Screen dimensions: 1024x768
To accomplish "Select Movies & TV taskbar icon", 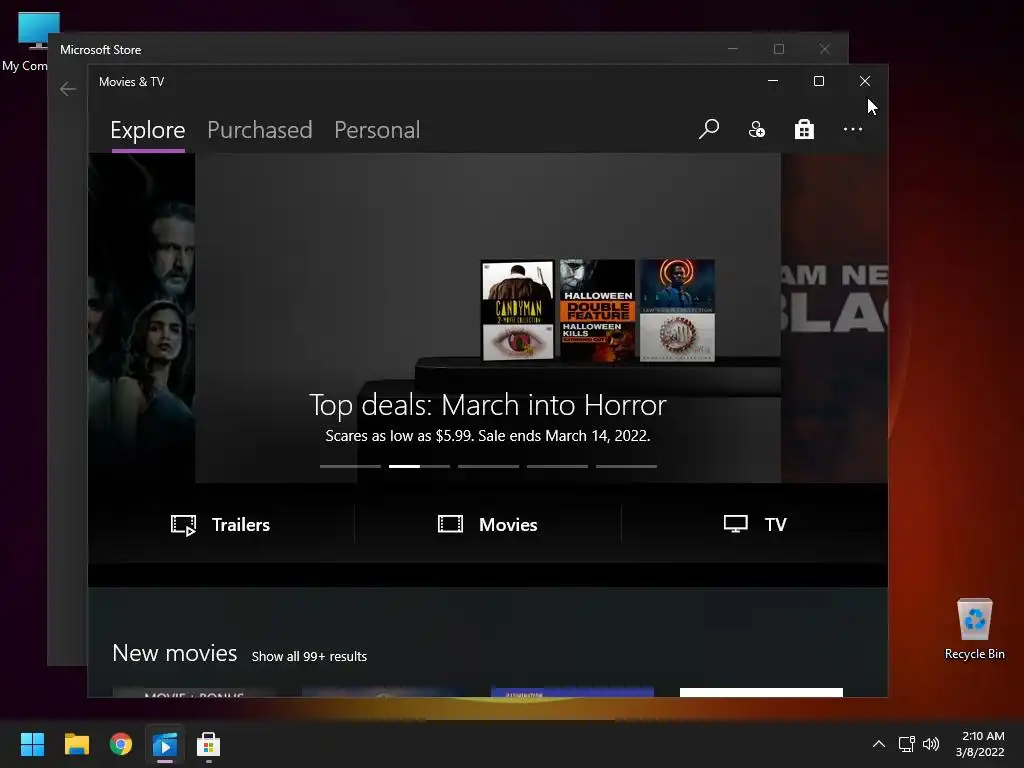I will click(x=165, y=744).
